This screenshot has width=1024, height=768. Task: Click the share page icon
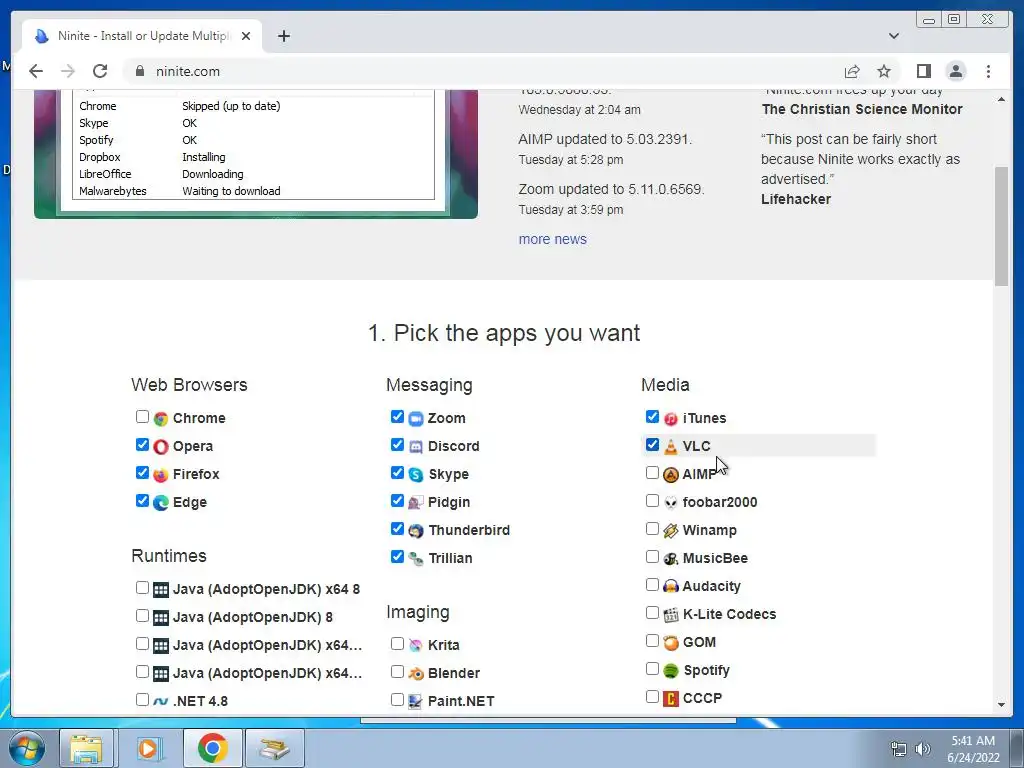[x=852, y=71]
